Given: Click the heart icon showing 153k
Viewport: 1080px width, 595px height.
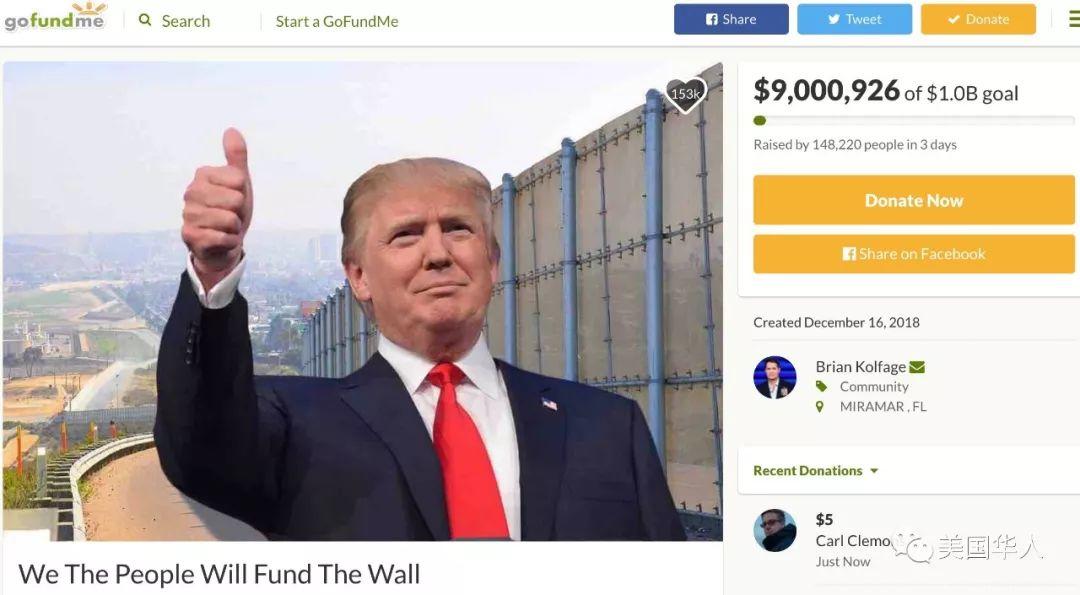Looking at the screenshot, I should 685,94.
